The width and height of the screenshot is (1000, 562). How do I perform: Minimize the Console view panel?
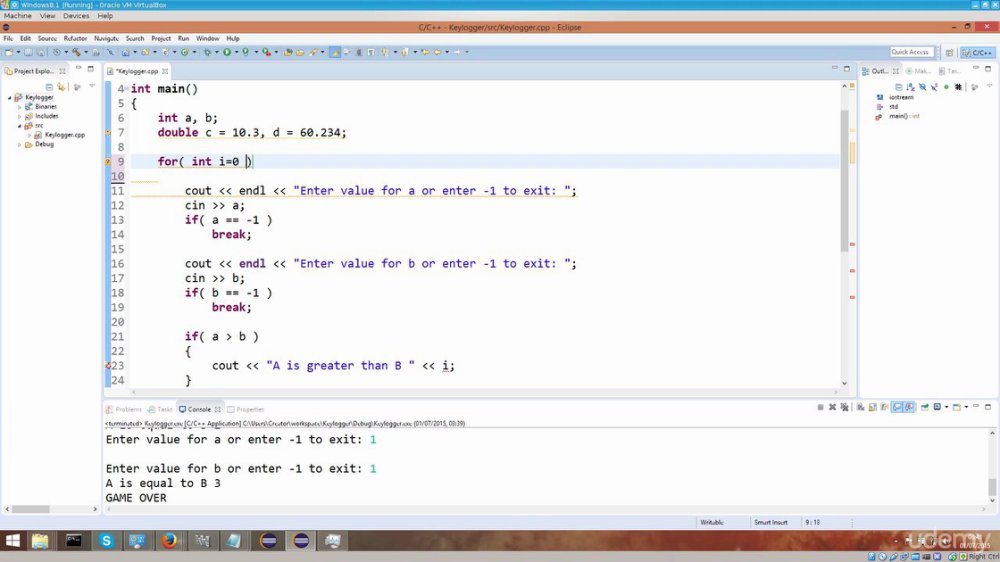[x=976, y=406]
